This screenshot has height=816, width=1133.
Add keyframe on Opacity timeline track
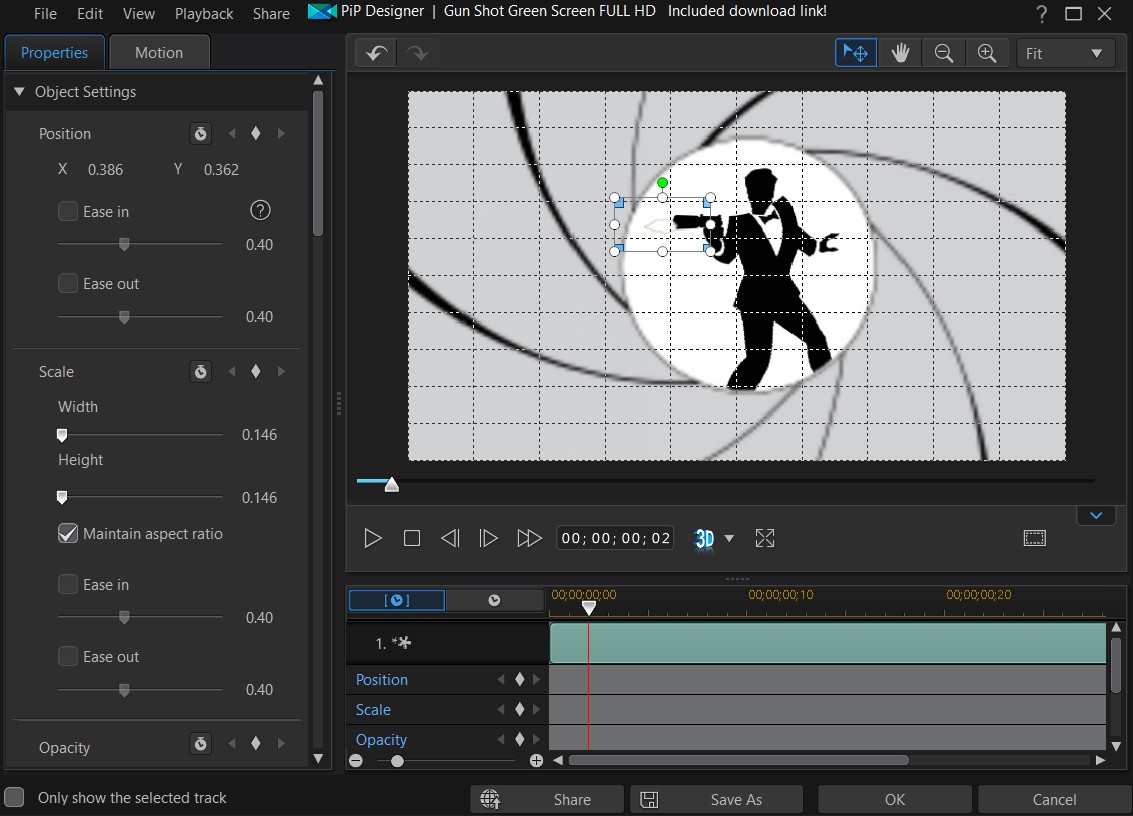pos(519,739)
